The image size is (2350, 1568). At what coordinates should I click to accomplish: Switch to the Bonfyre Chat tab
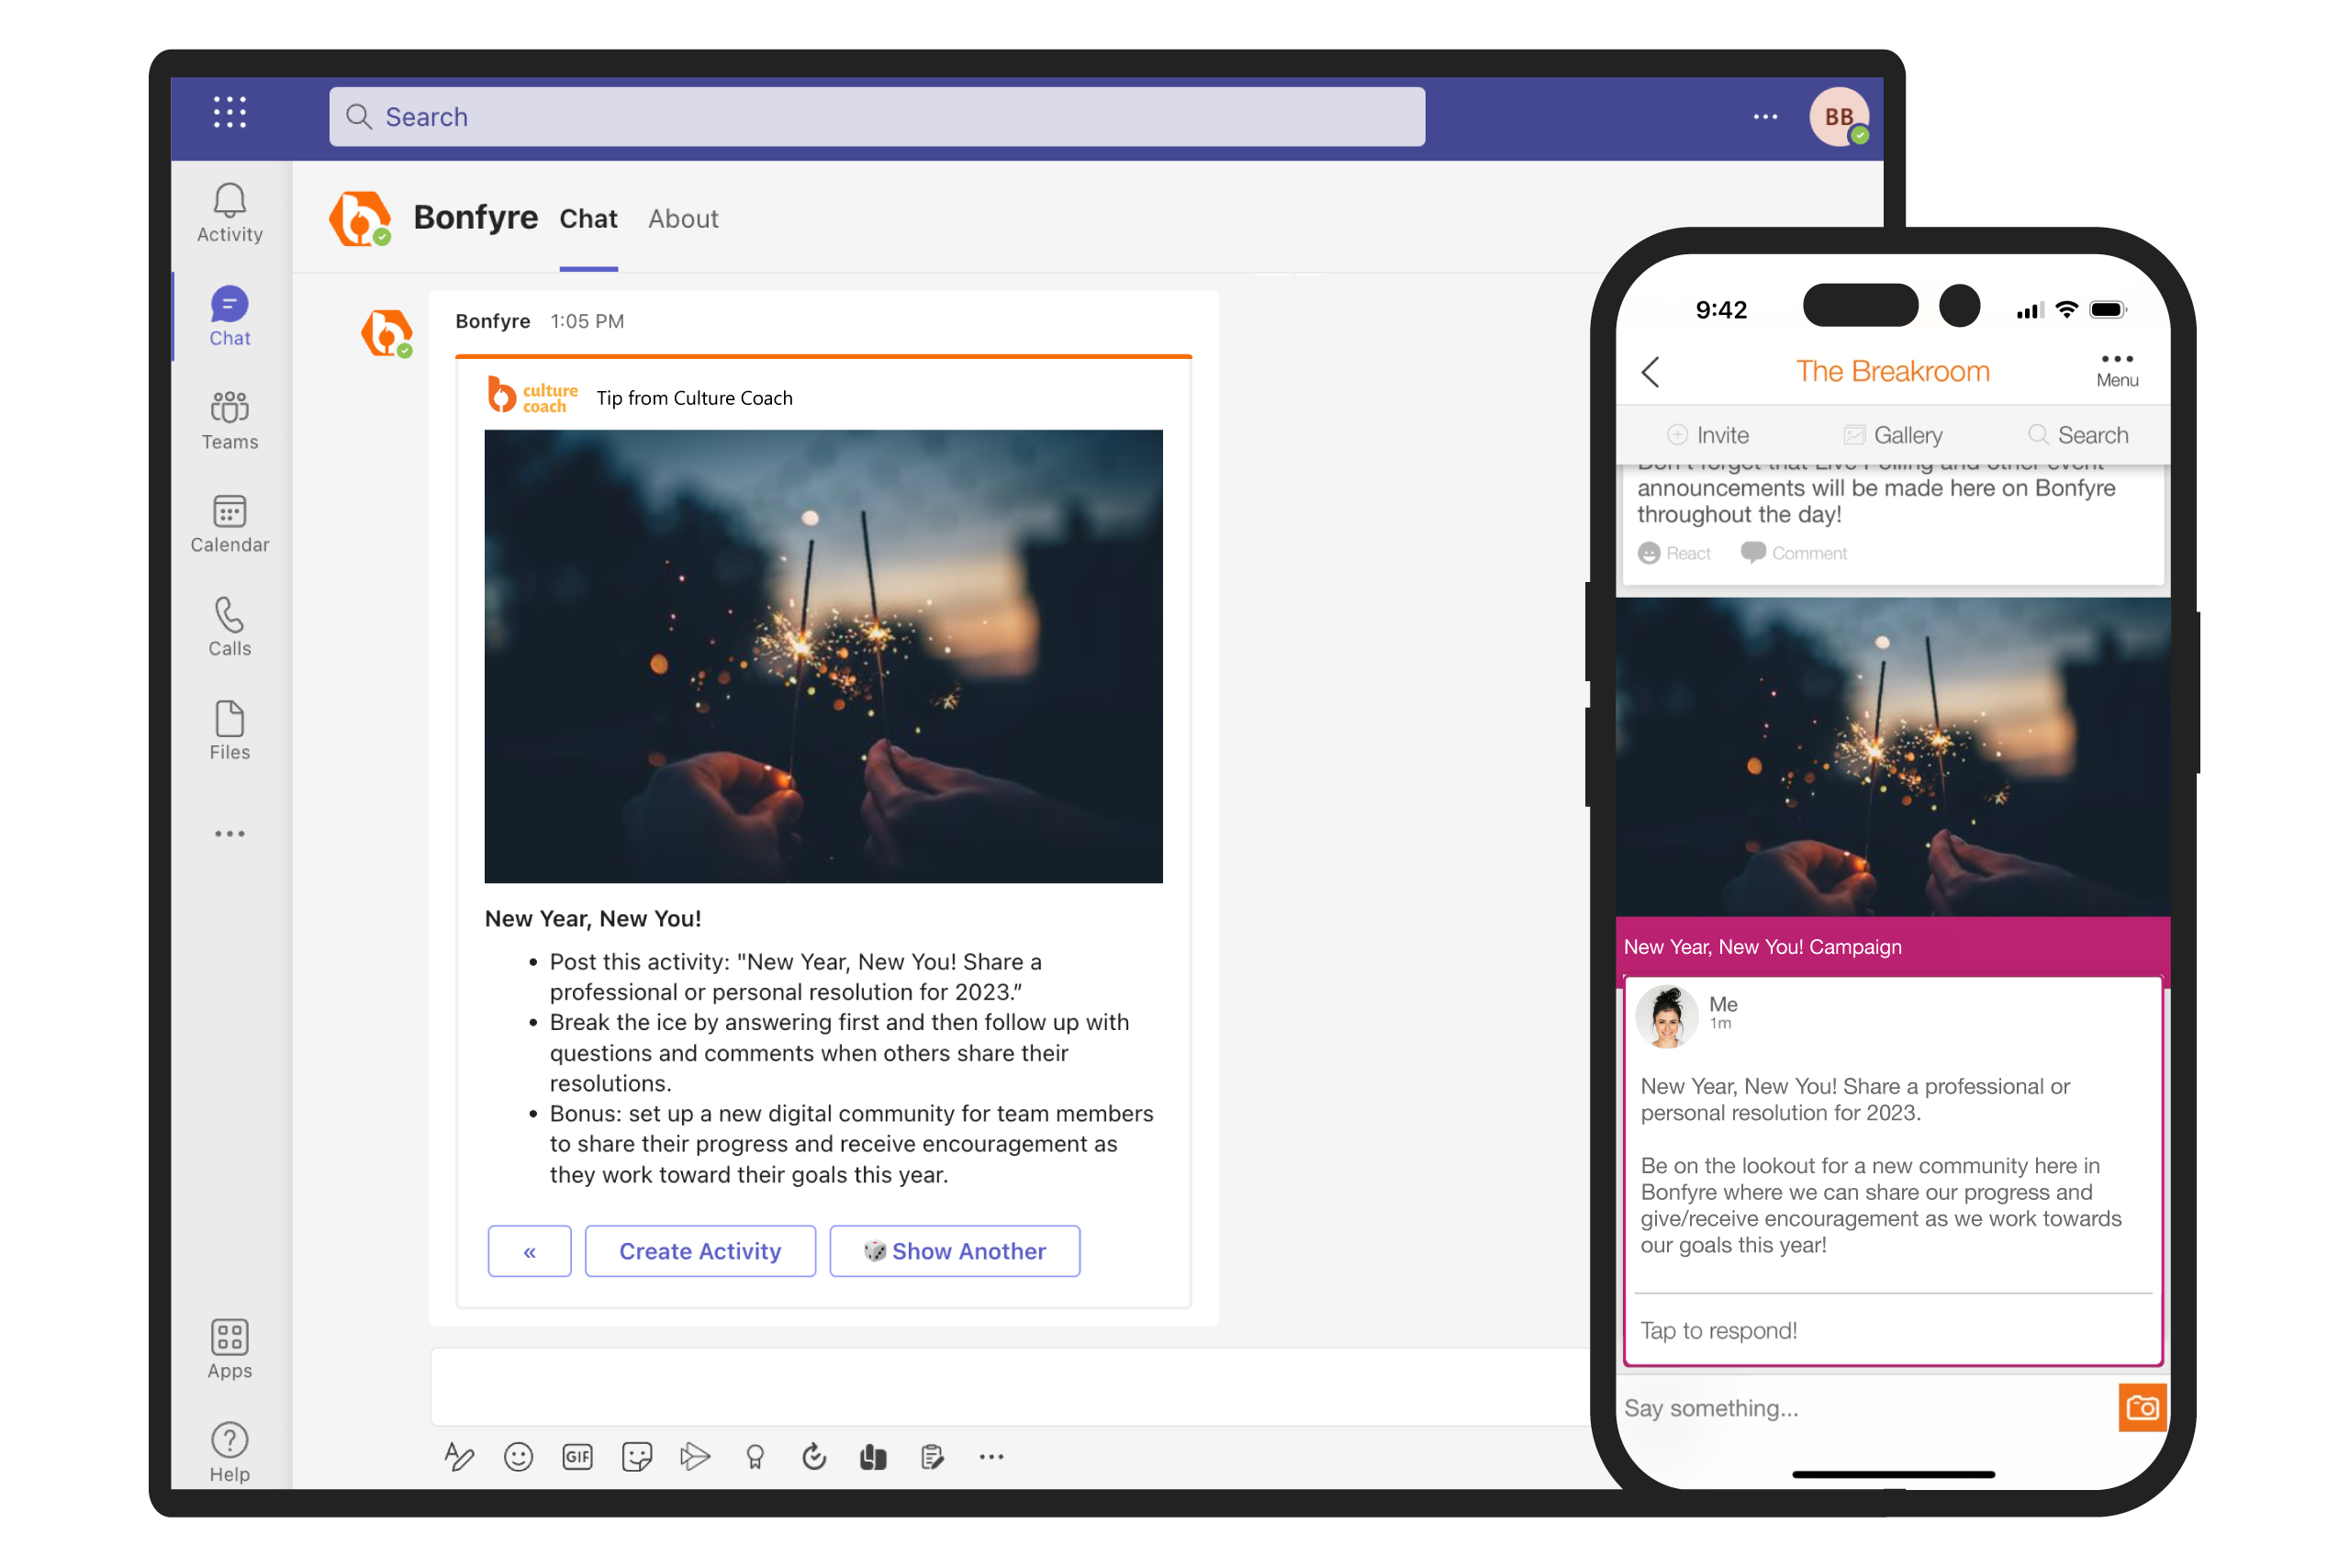point(588,218)
